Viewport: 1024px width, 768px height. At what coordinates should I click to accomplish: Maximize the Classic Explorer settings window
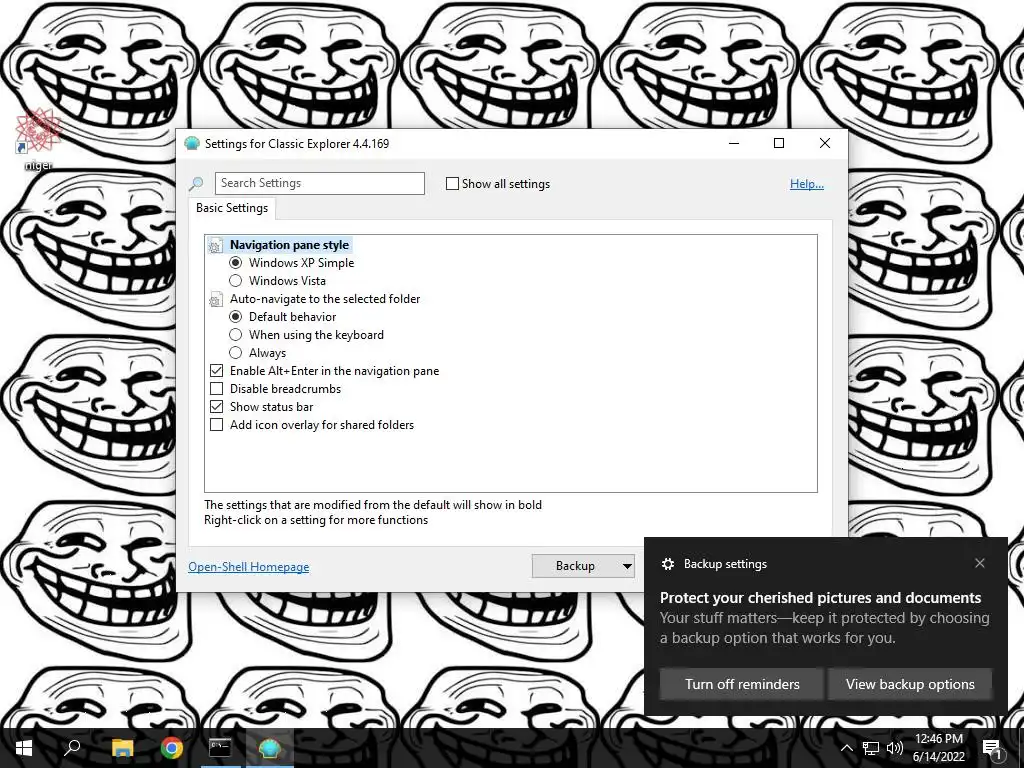pos(778,143)
